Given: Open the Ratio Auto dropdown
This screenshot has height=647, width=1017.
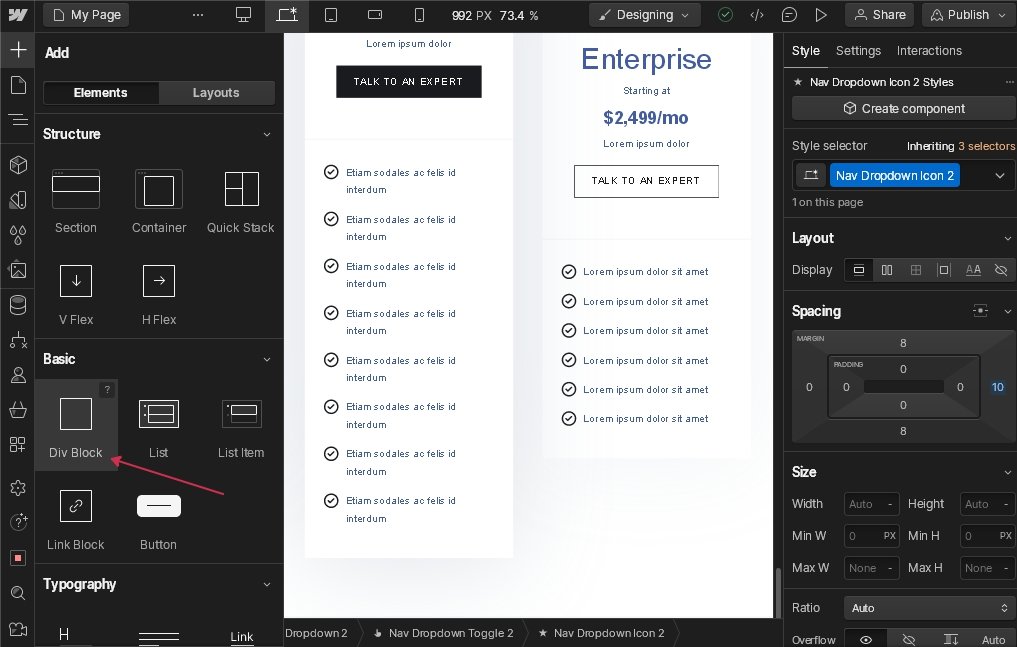Looking at the screenshot, I should pos(929,608).
